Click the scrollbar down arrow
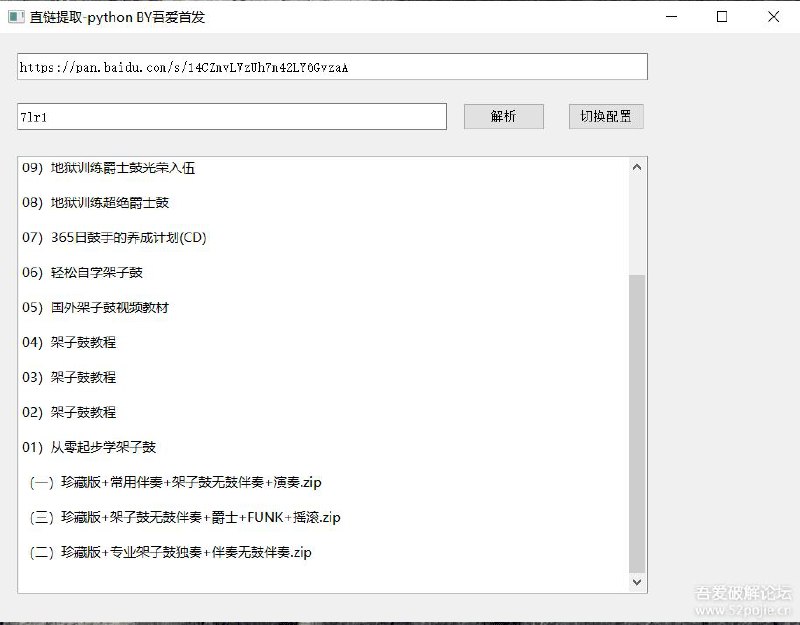The image size is (800, 625). (638, 581)
